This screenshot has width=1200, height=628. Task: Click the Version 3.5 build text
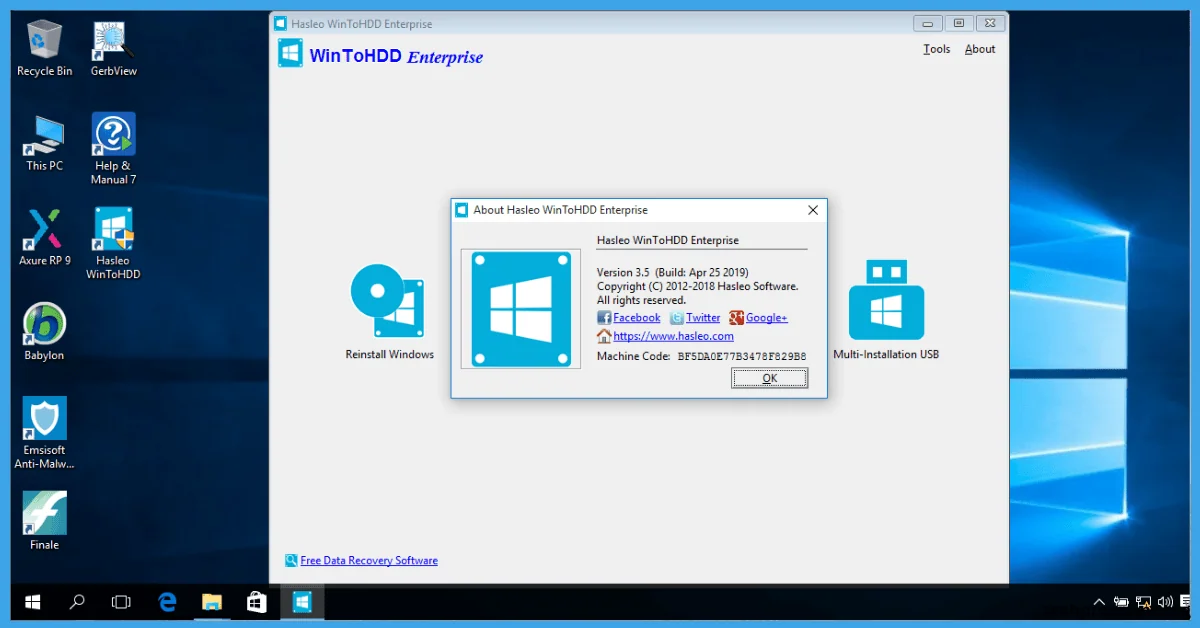tap(672, 272)
